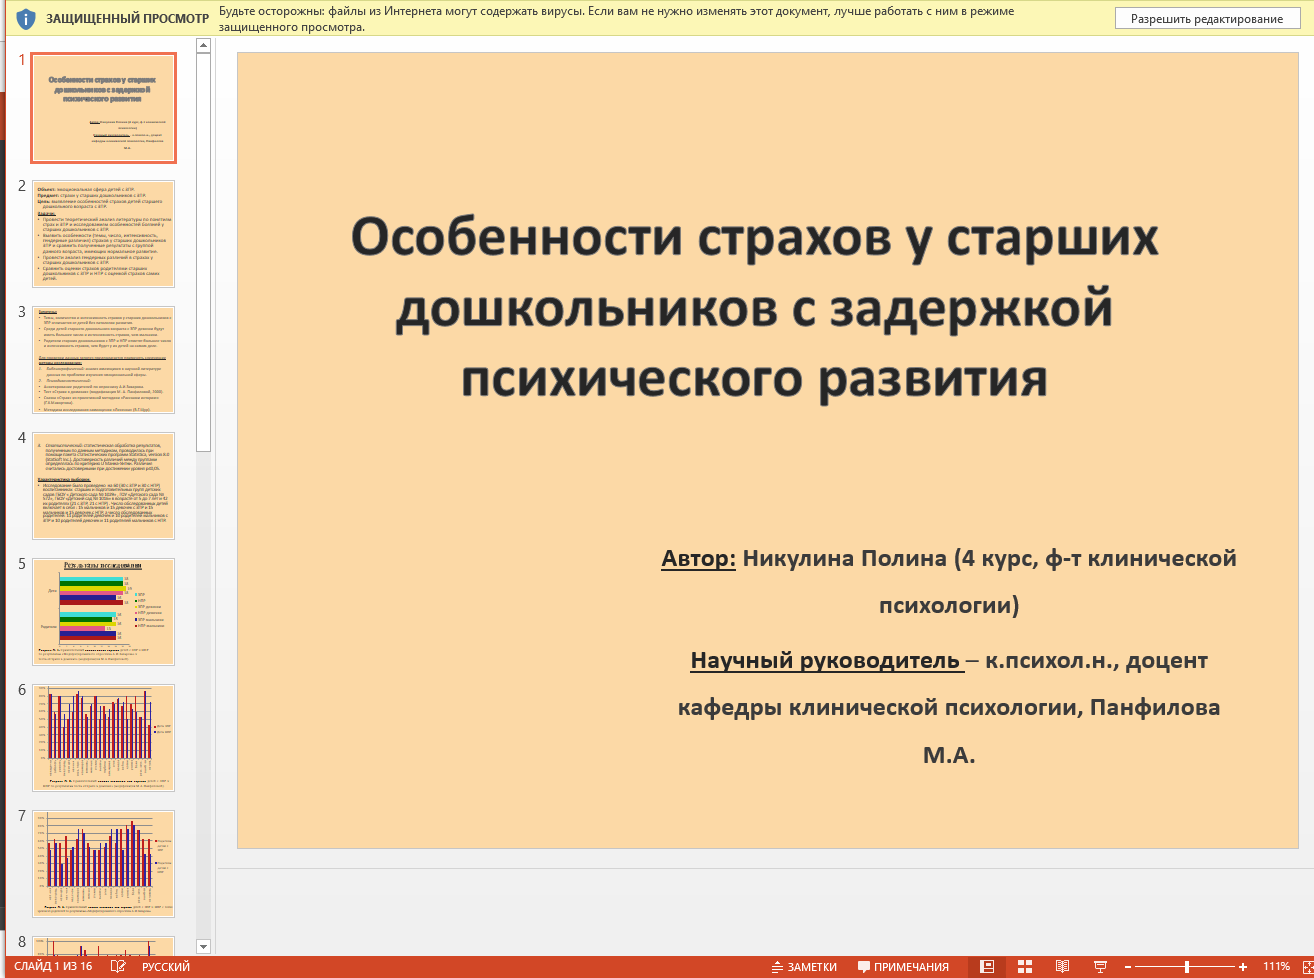This screenshot has height=978, width=1314.
Task: Click zoom in plus button
Action: click(x=1243, y=967)
